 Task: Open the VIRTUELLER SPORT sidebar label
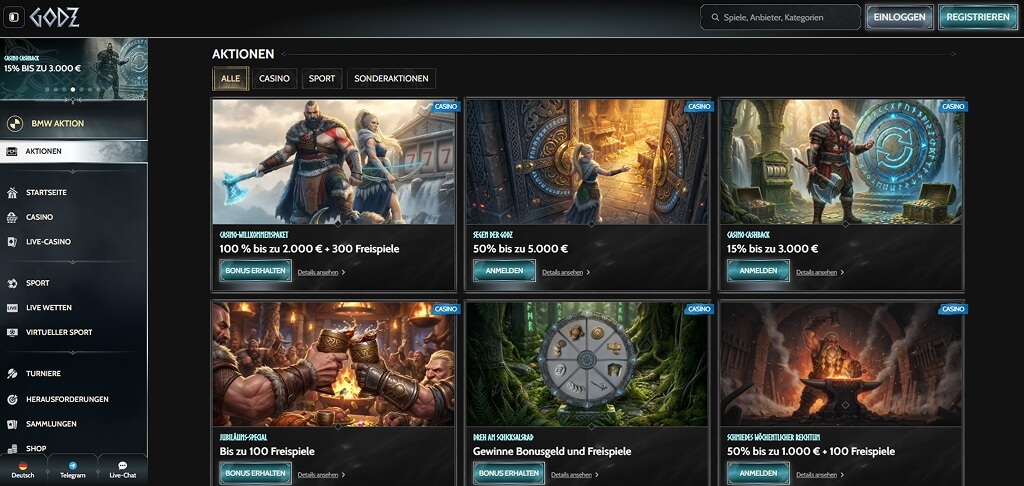[x=59, y=332]
